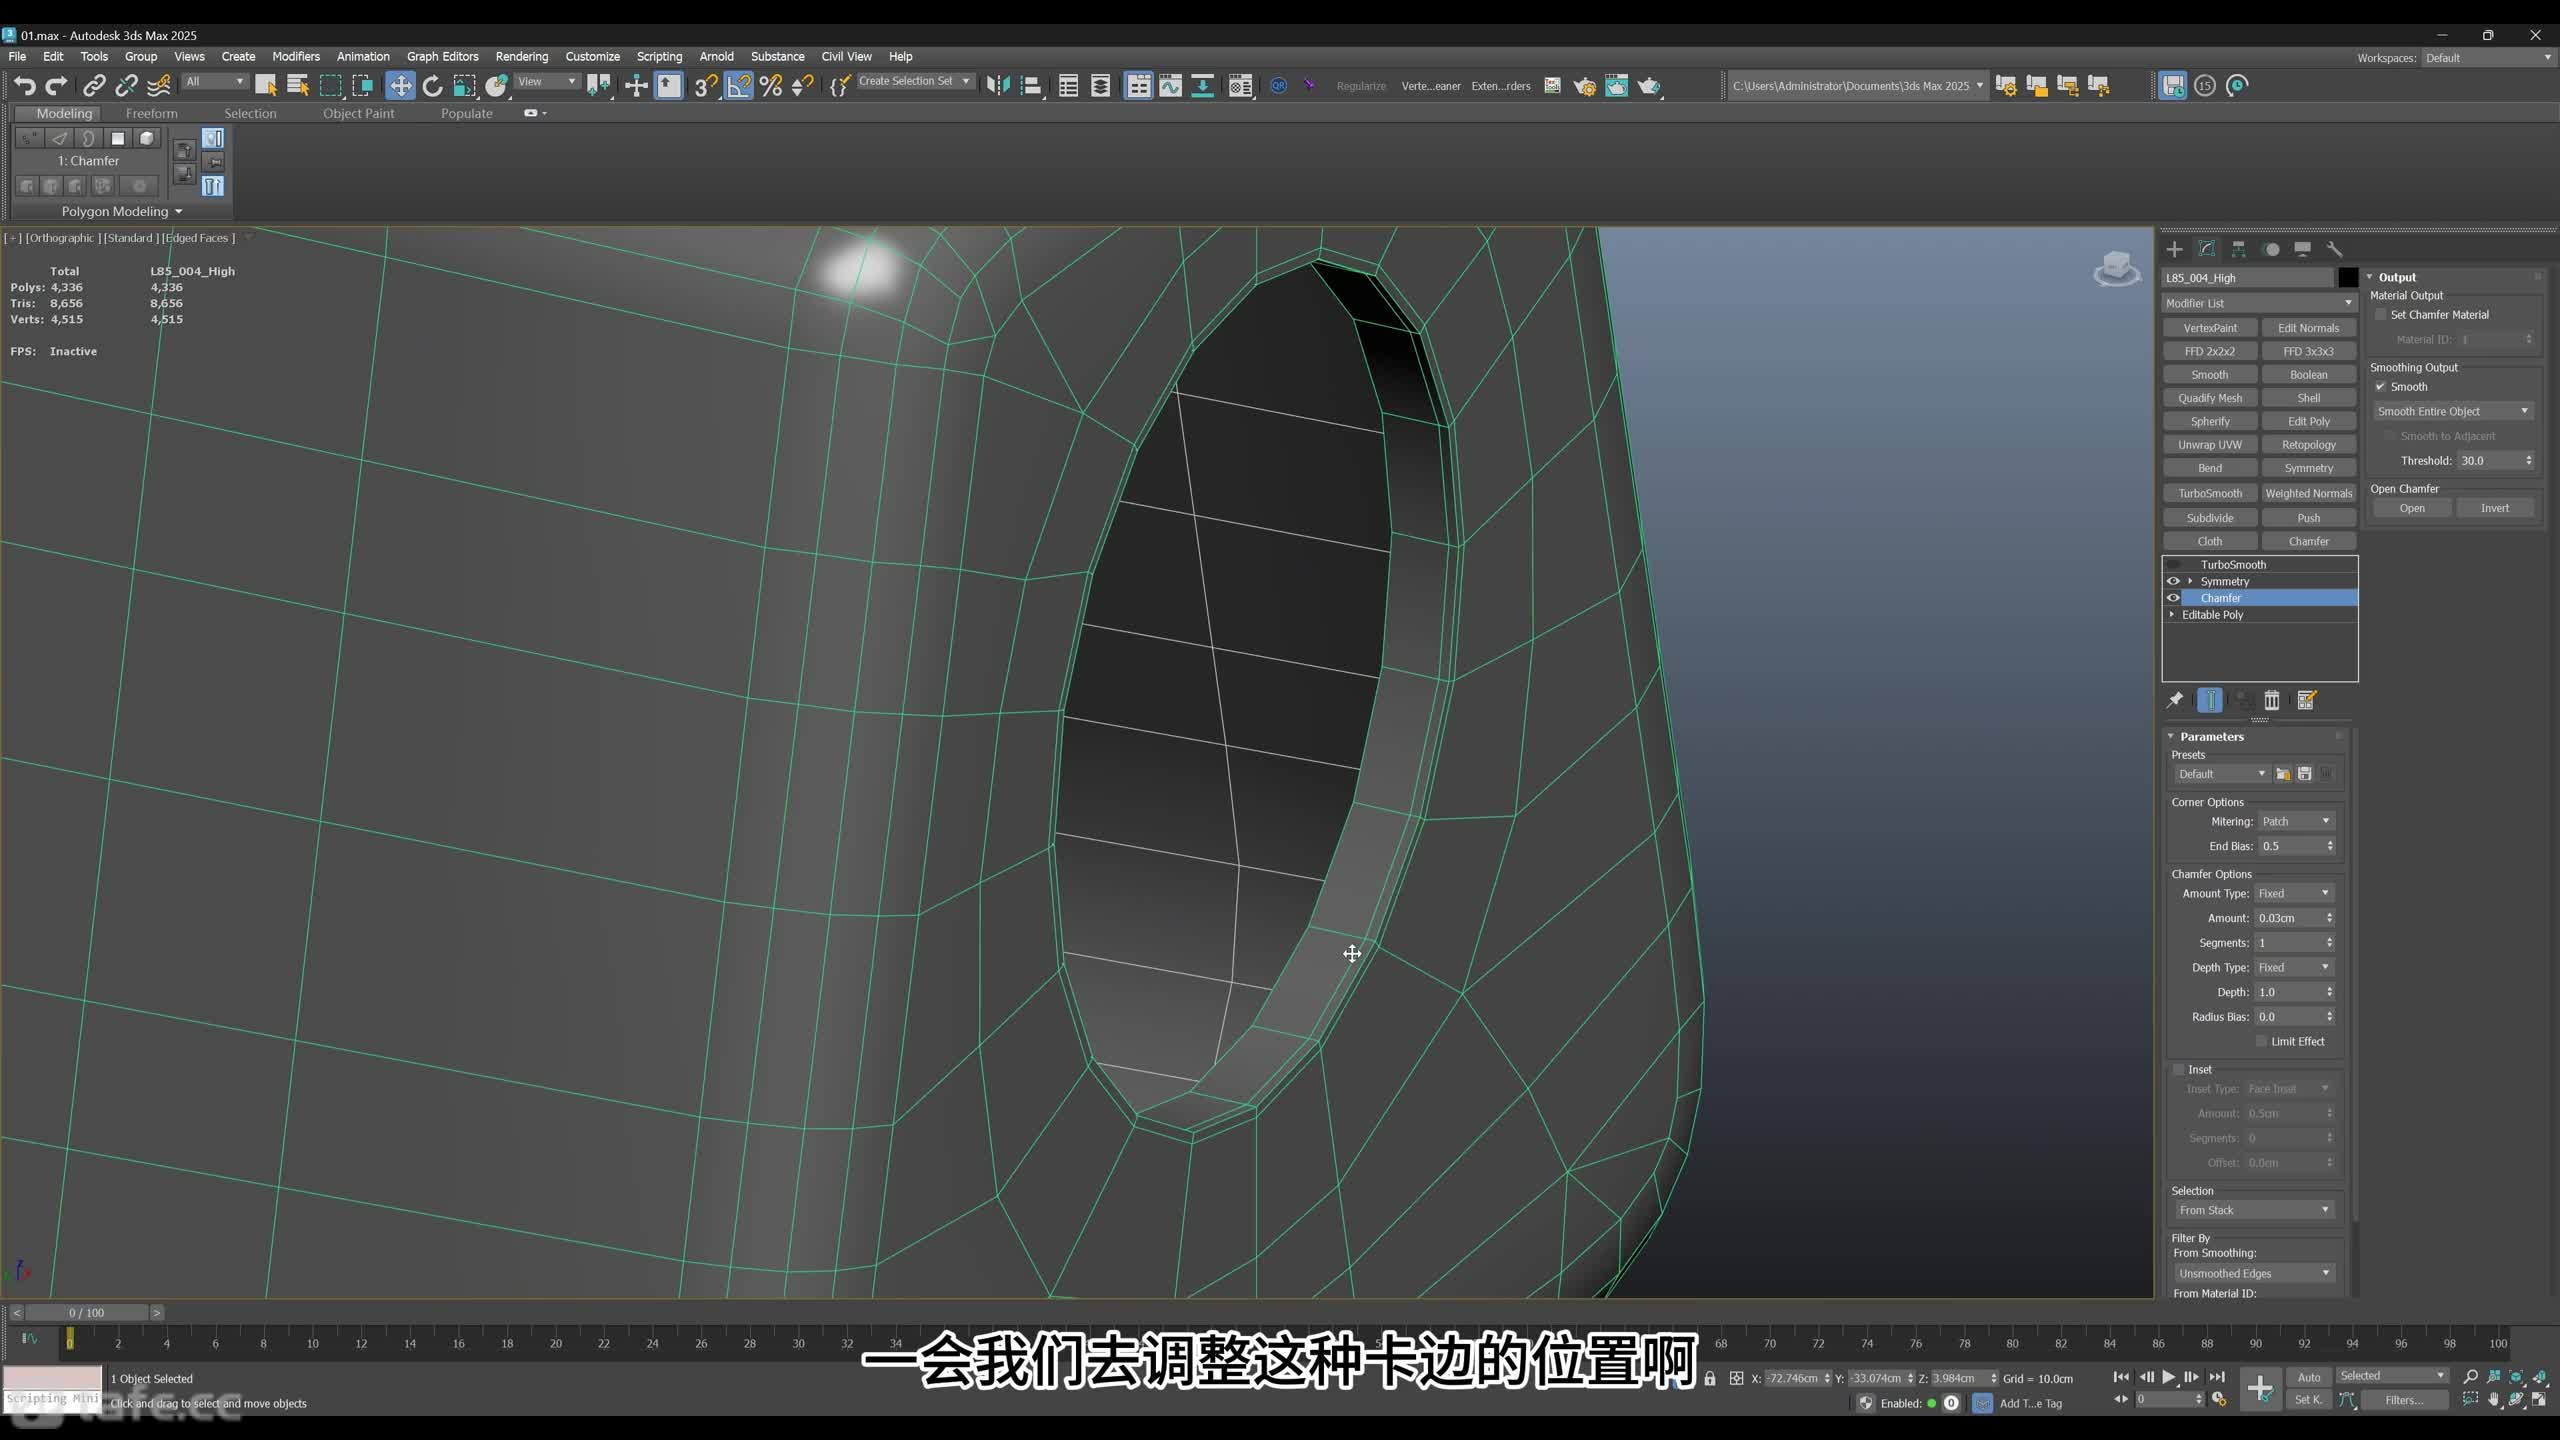
Task: Switch to the Object Paint ribbon tab
Action: [358, 113]
